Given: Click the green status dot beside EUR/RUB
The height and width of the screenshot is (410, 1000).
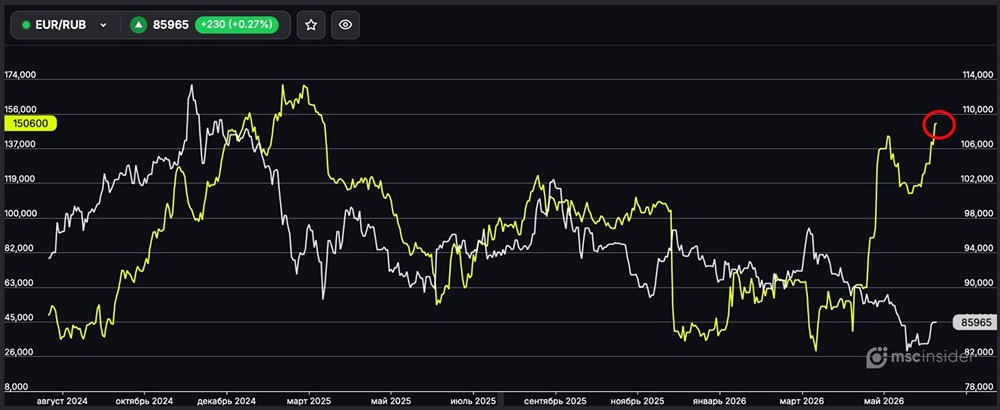Looking at the screenshot, I should click(26, 25).
